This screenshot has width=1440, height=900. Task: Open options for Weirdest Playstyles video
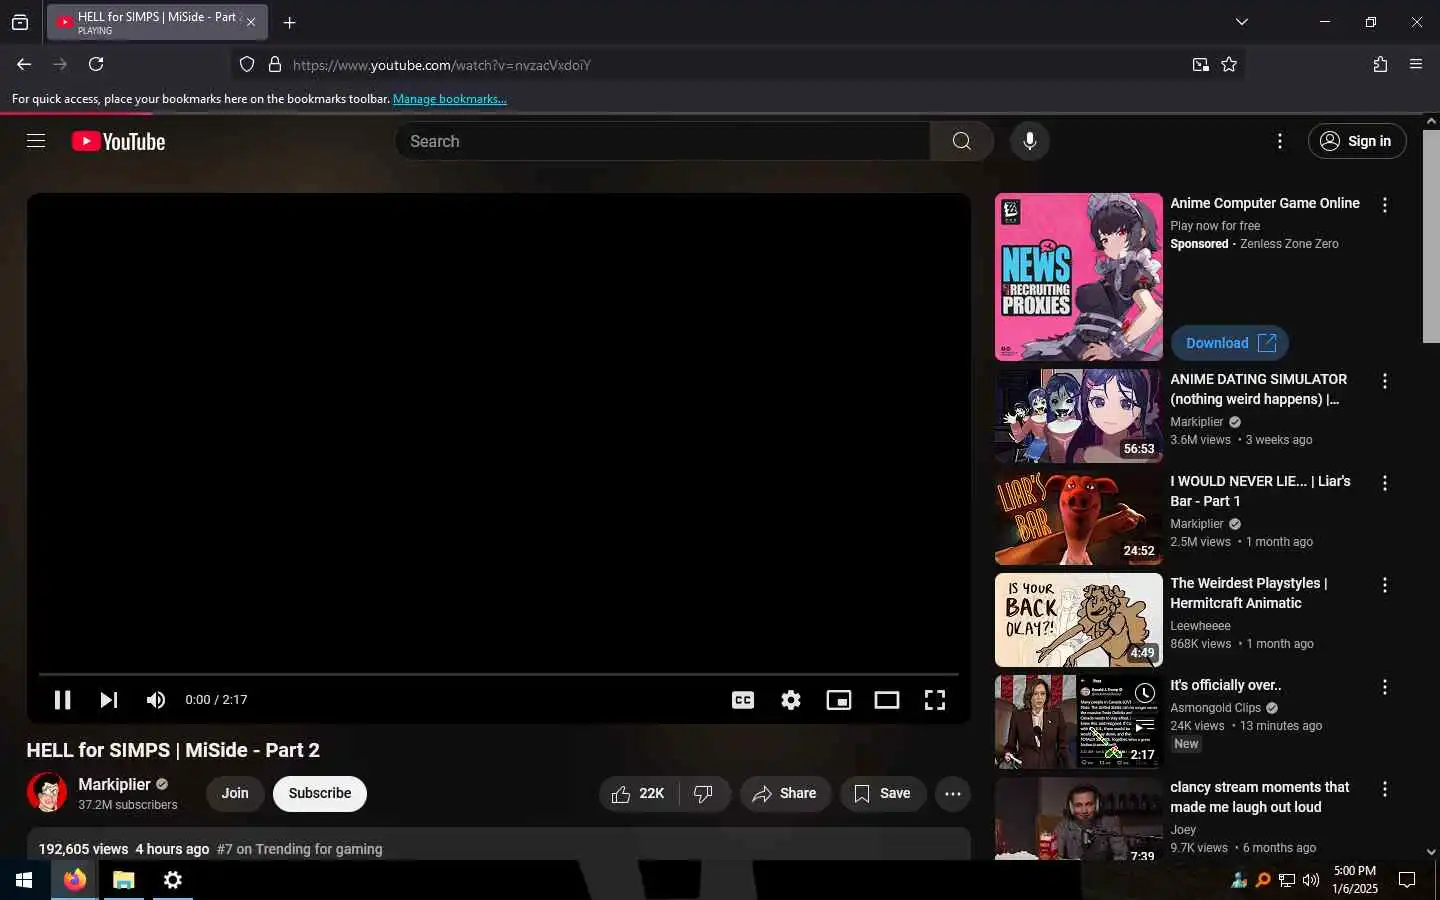1385,585
